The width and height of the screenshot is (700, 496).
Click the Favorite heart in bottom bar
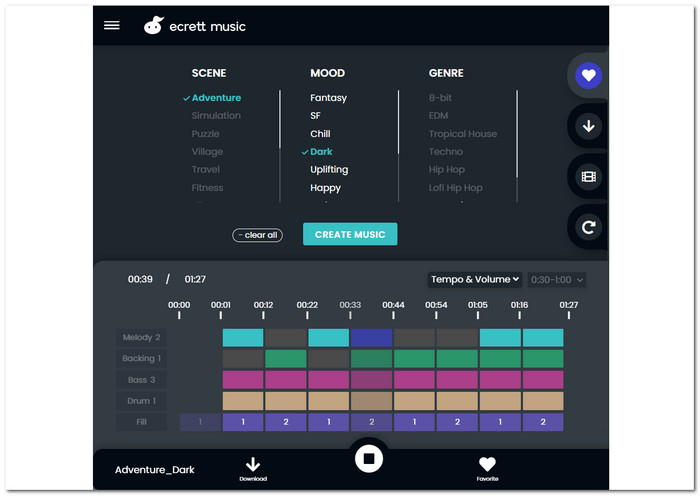click(487, 466)
